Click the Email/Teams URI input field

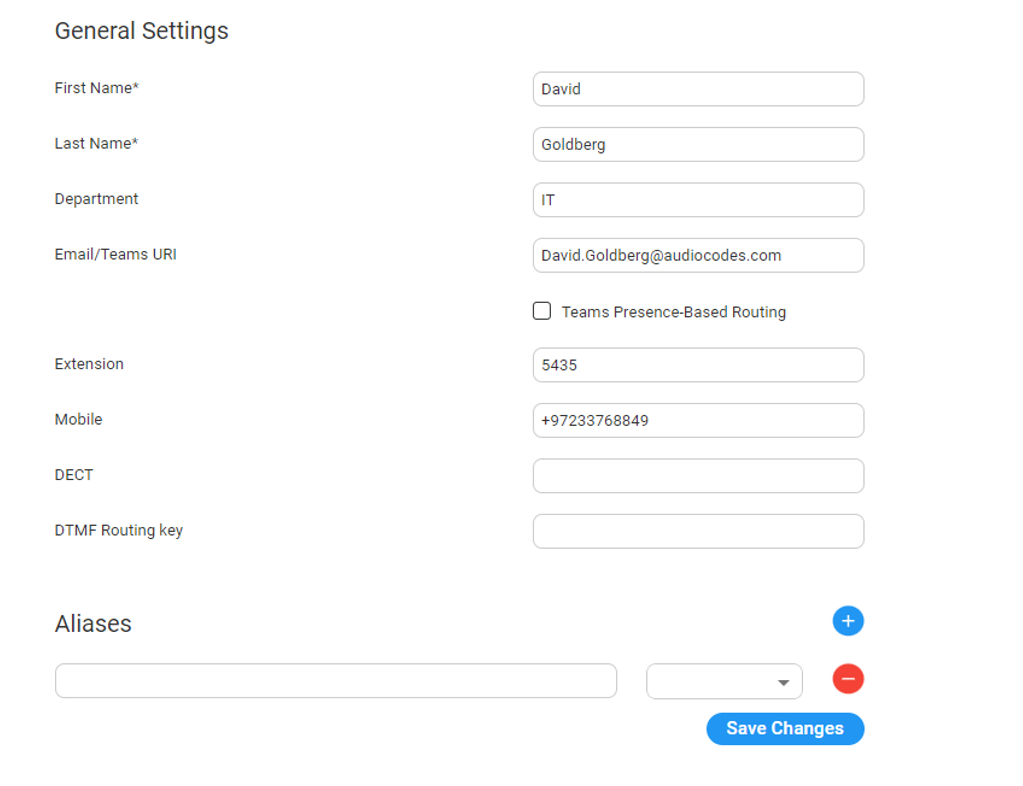pos(698,255)
